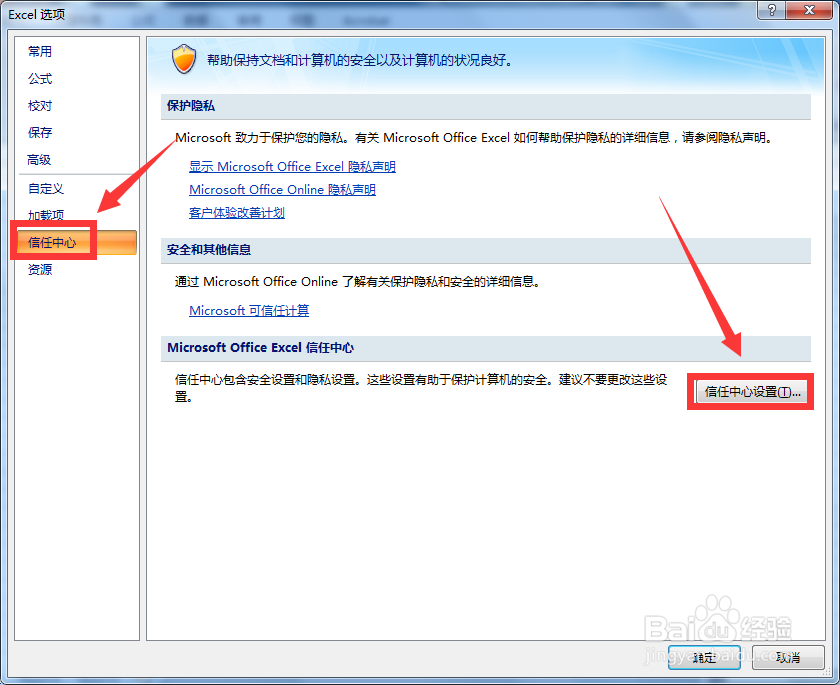Open Microsoft Office Online 隐私声明 link
The image size is (840, 685).
coord(282,190)
